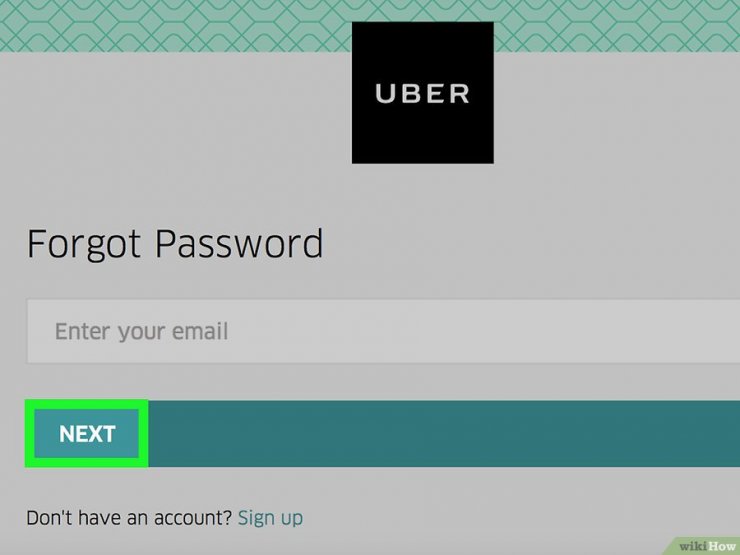Click the word 'Forgot' in the heading
740x555 pixels.
[x=84, y=244]
